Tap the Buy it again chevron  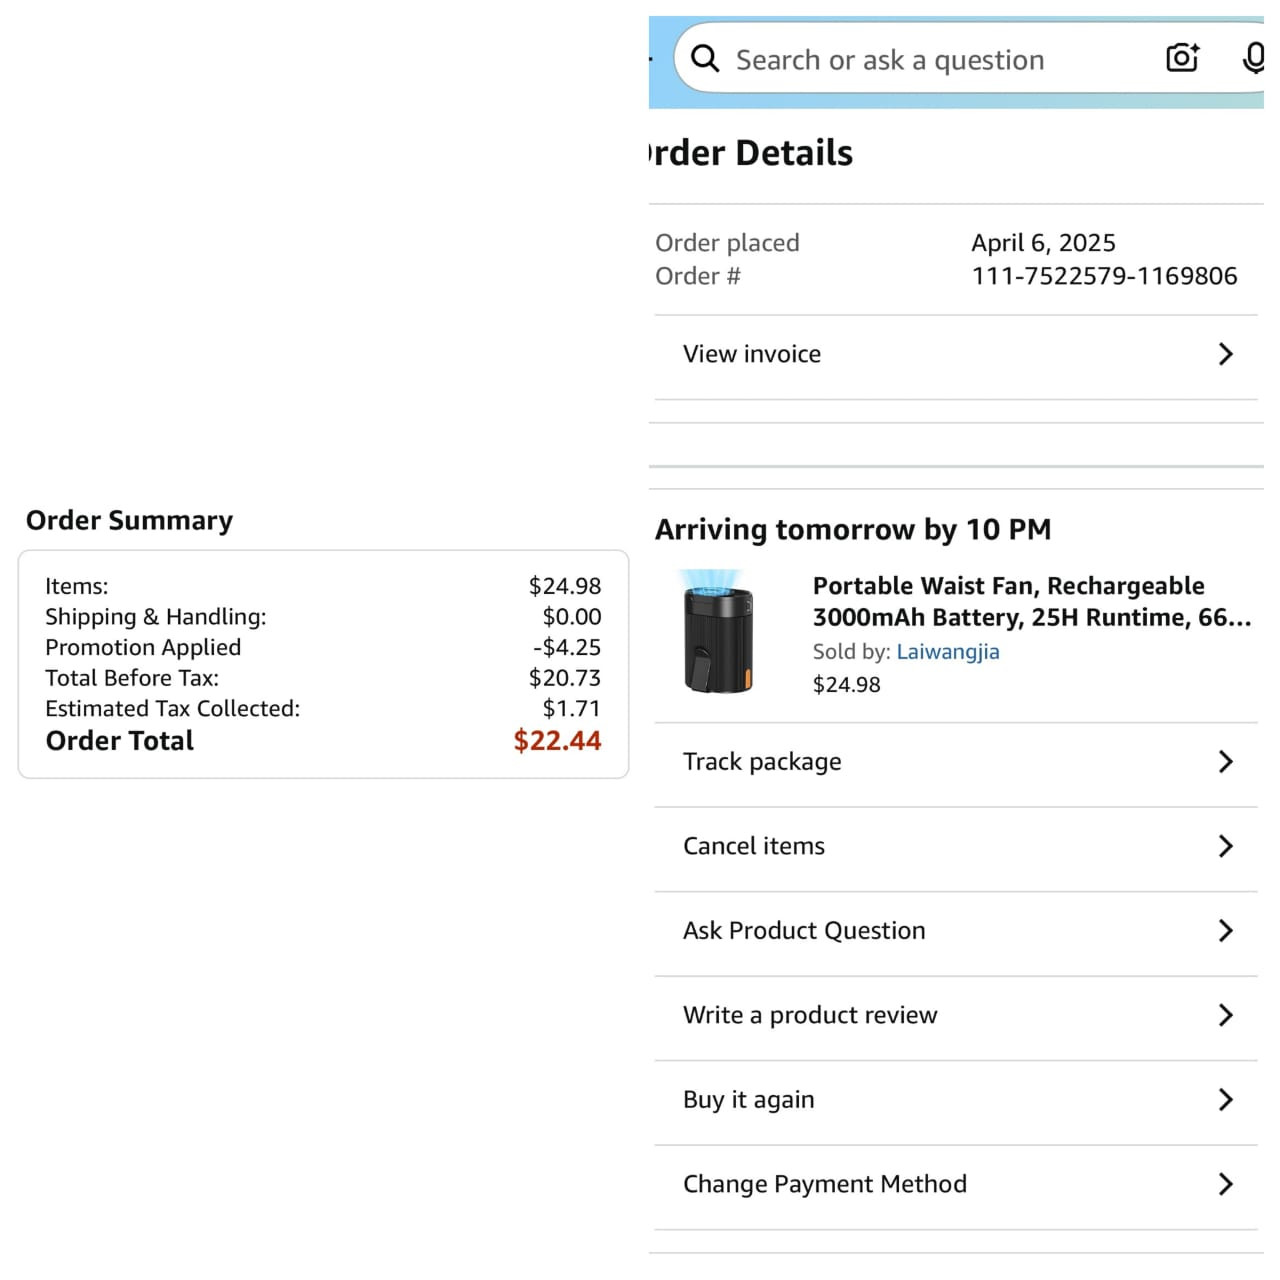(x=1226, y=1100)
